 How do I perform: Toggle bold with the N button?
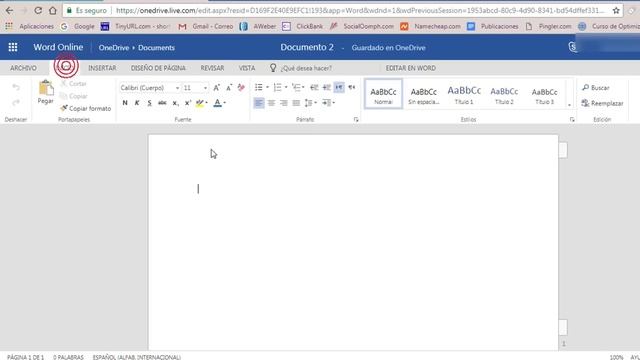pos(125,103)
